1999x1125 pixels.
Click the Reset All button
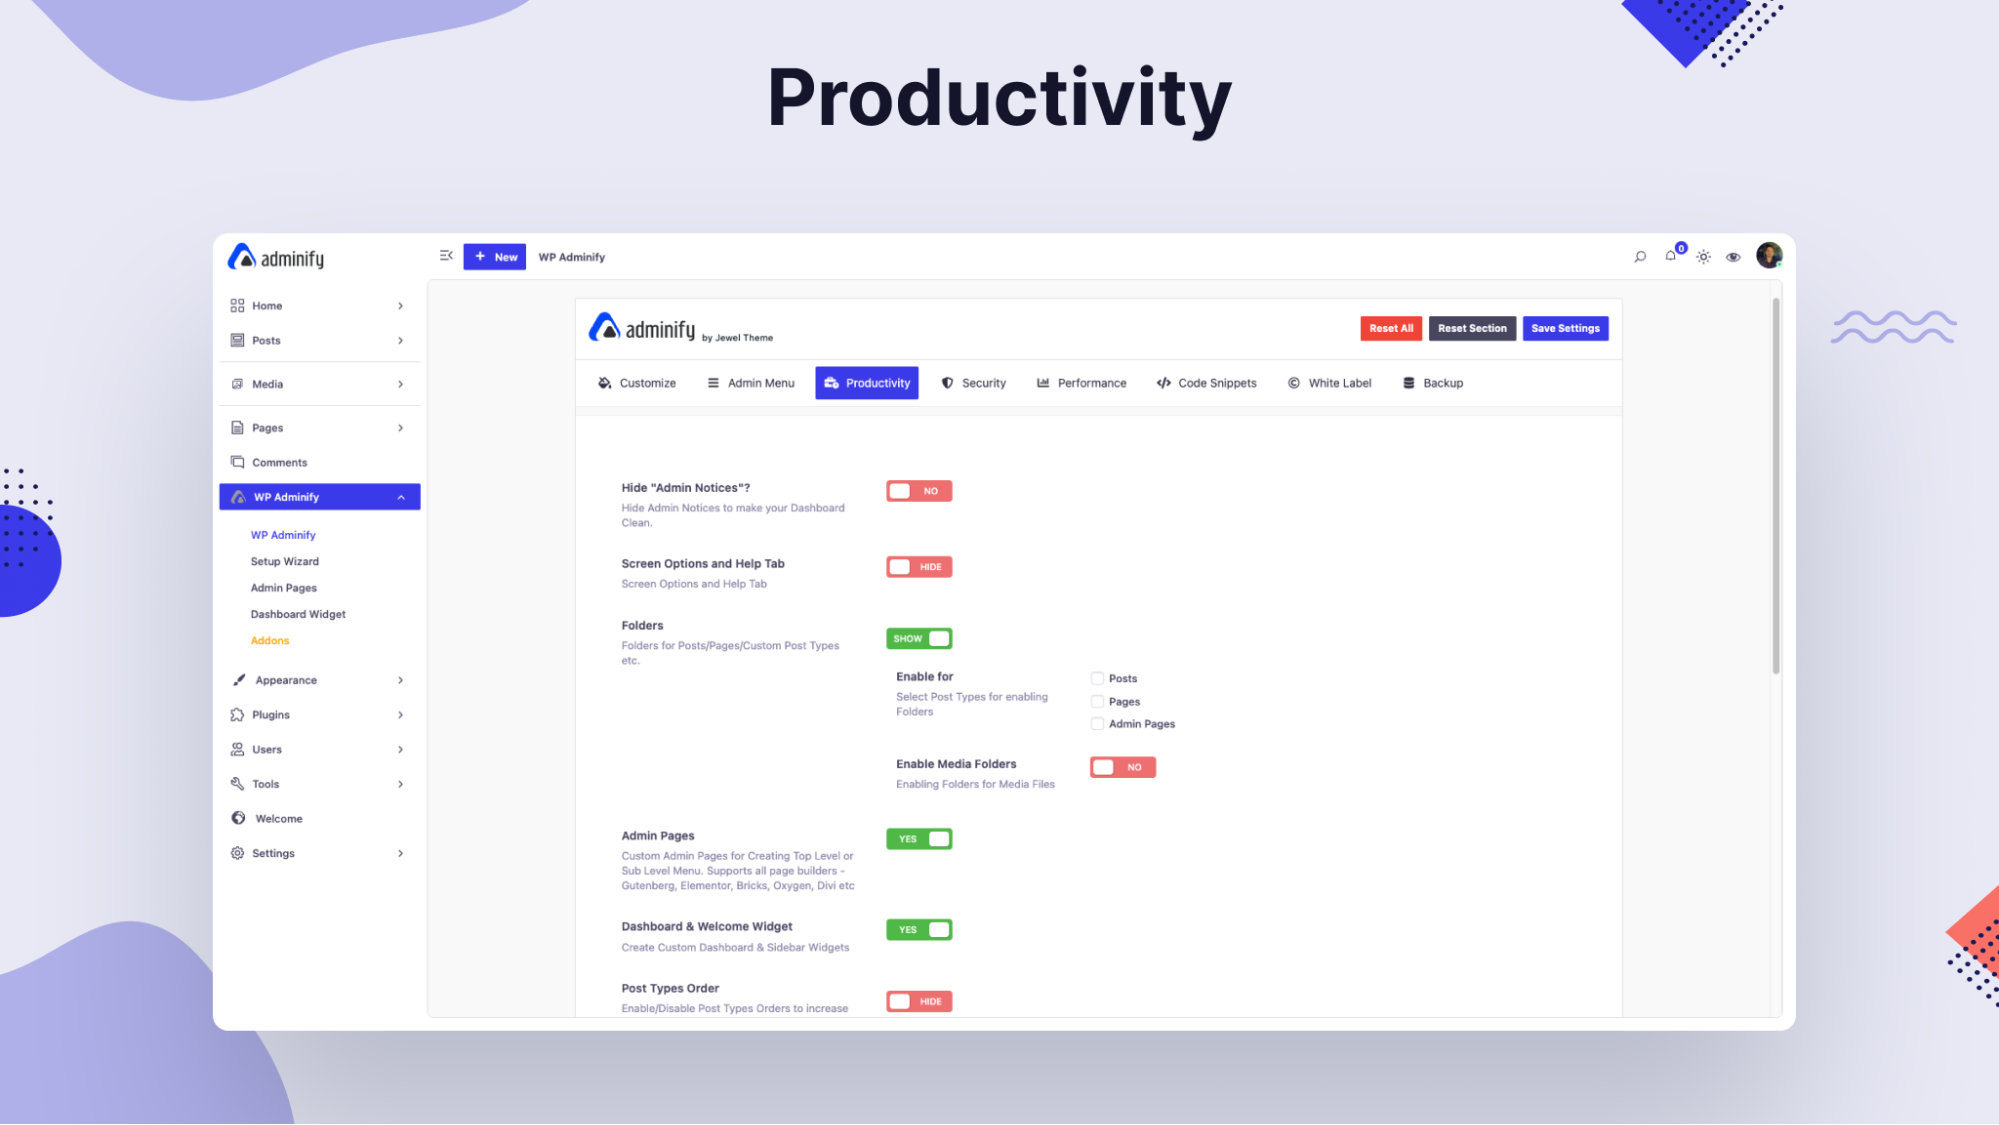(1391, 328)
